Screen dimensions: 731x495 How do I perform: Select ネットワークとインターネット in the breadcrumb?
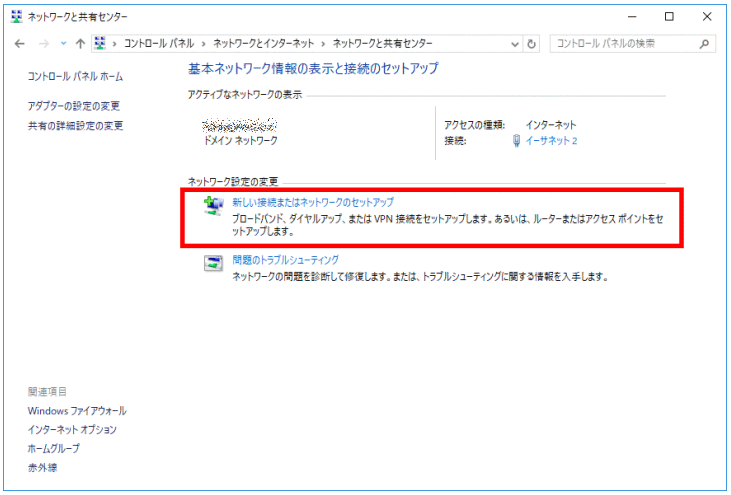(267, 44)
